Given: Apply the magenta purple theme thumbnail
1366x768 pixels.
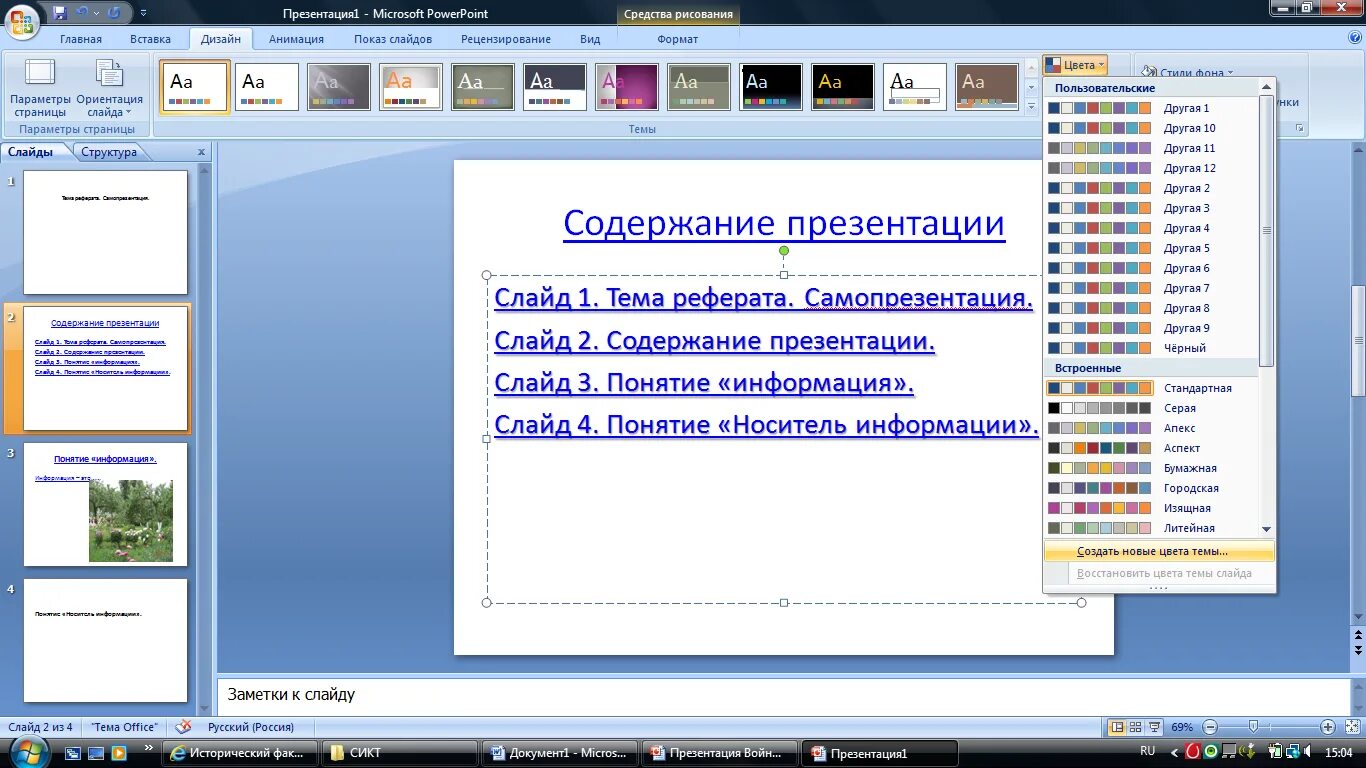Looking at the screenshot, I should pos(627,87).
